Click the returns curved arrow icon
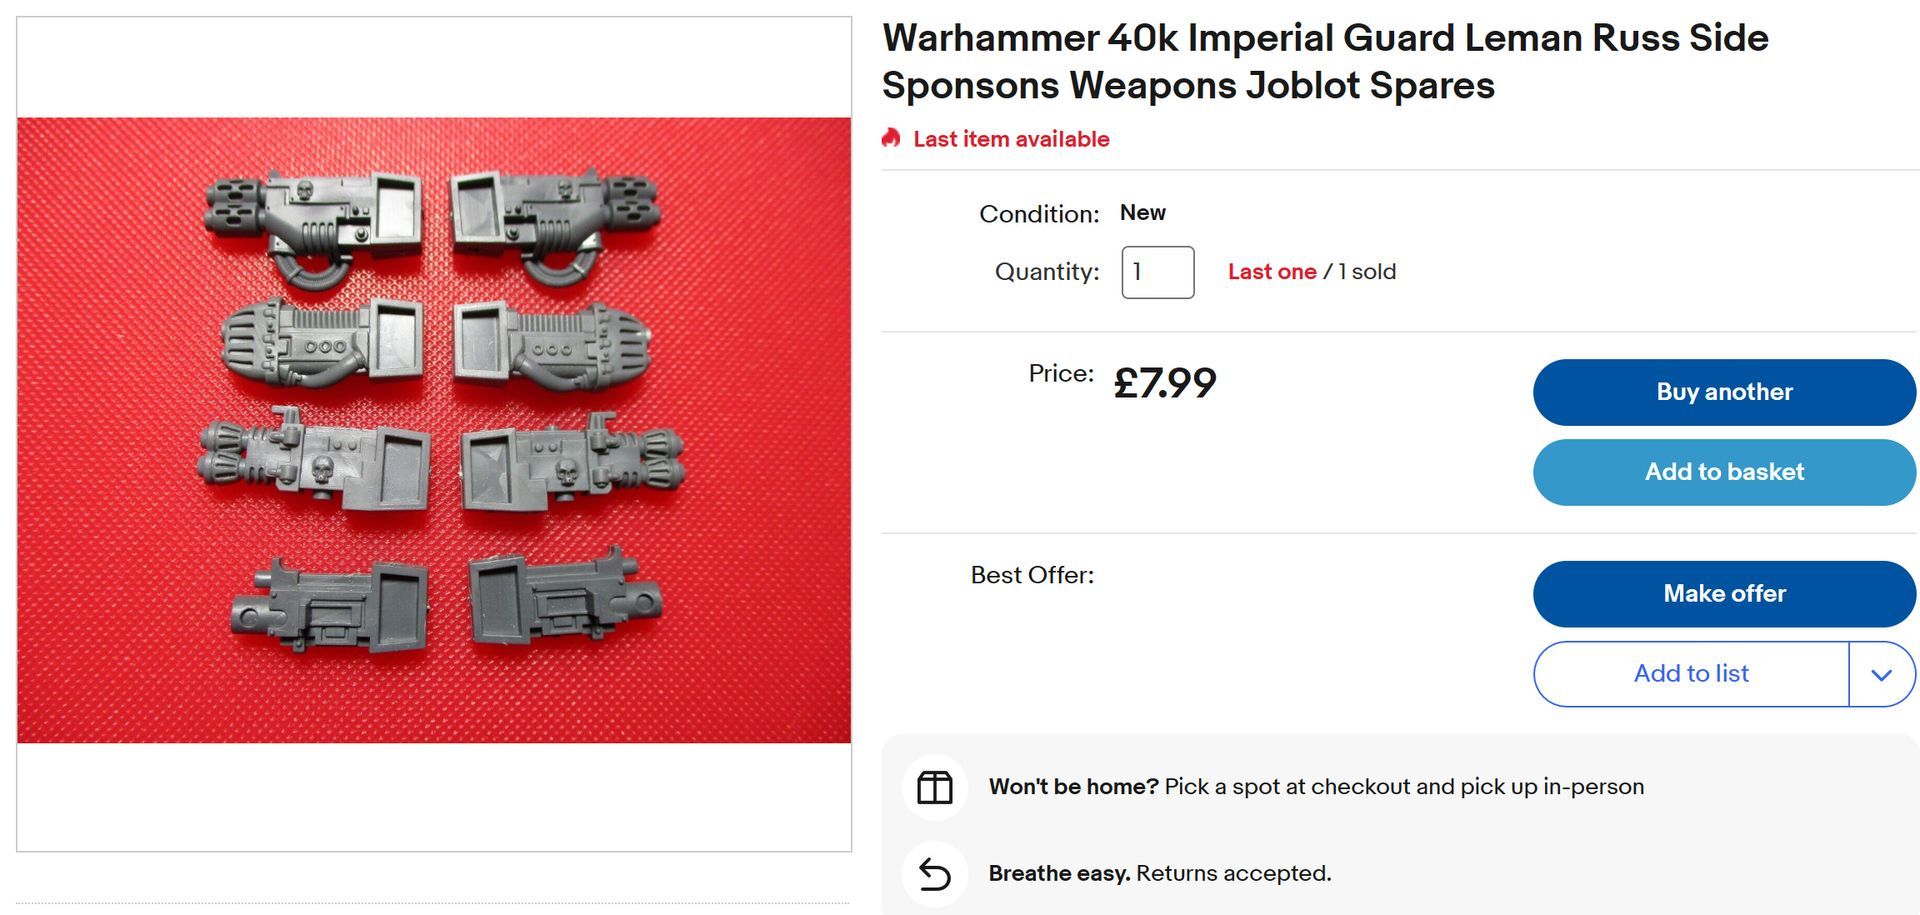1920x915 pixels. coord(935,874)
